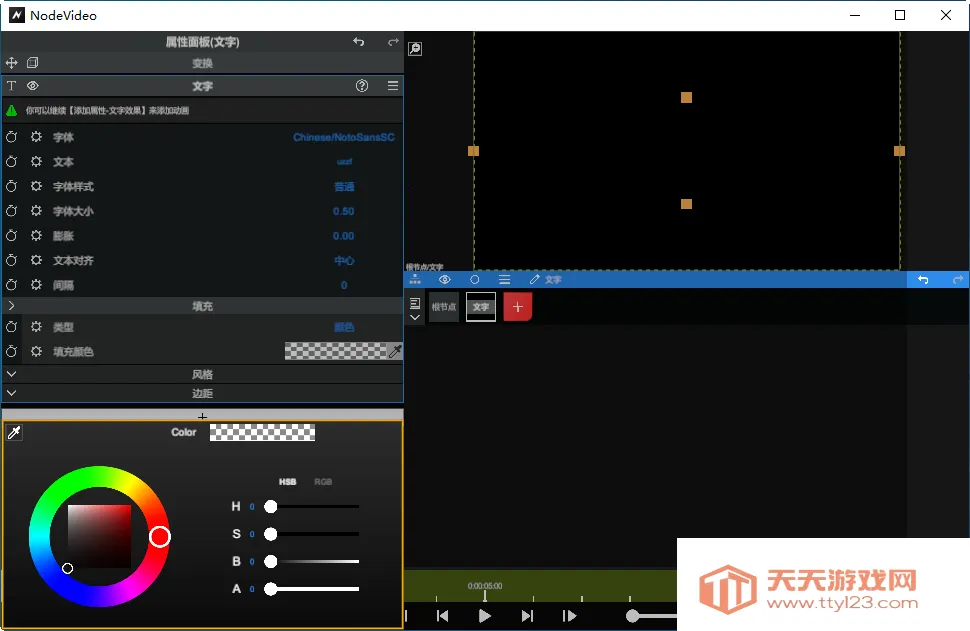Click the Alpha slider handle
The width and height of the screenshot is (970, 631).
click(x=270, y=589)
